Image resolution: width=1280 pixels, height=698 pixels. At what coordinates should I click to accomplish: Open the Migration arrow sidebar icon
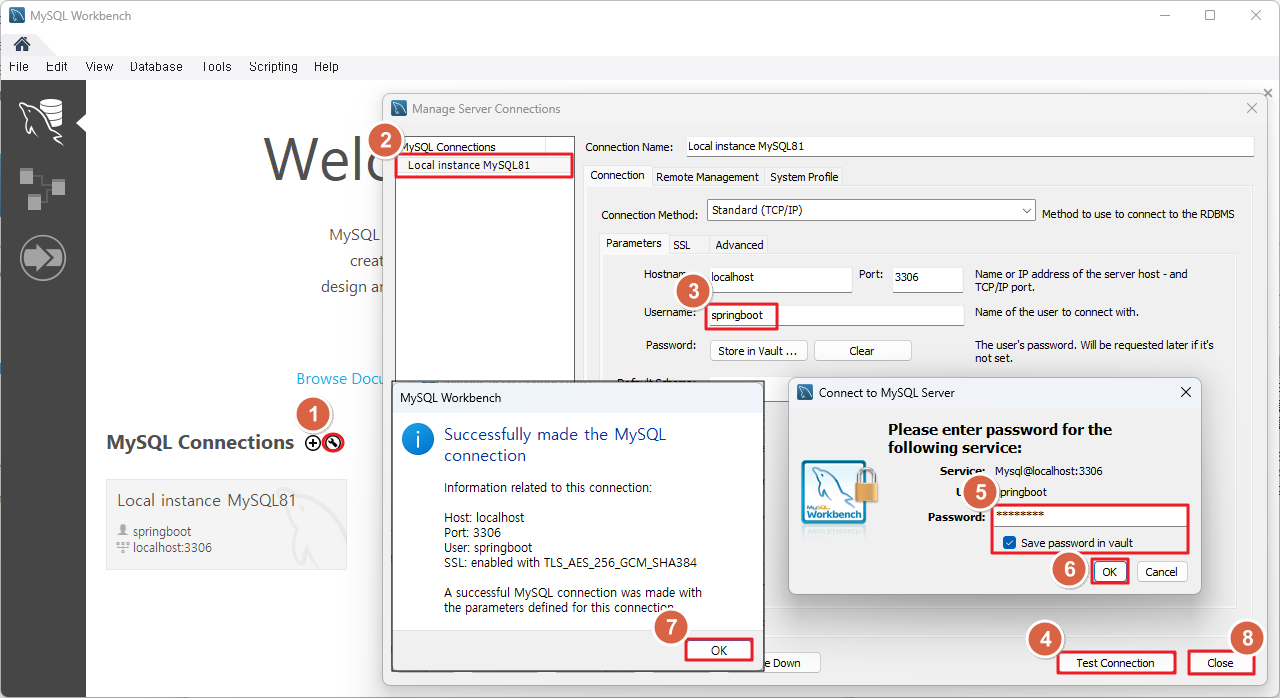coord(42,259)
